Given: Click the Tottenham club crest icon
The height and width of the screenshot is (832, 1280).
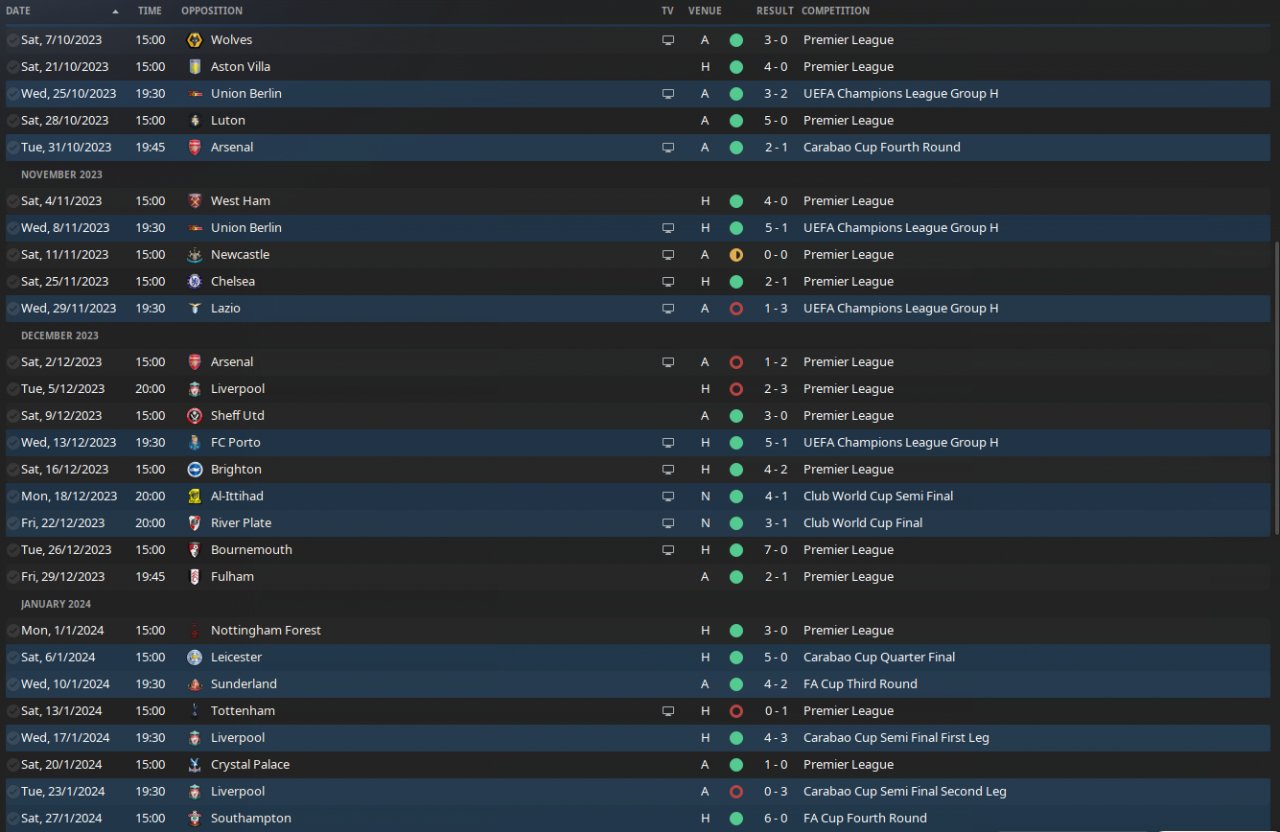Looking at the screenshot, I should pyautogui.click(x=194, y=711).
